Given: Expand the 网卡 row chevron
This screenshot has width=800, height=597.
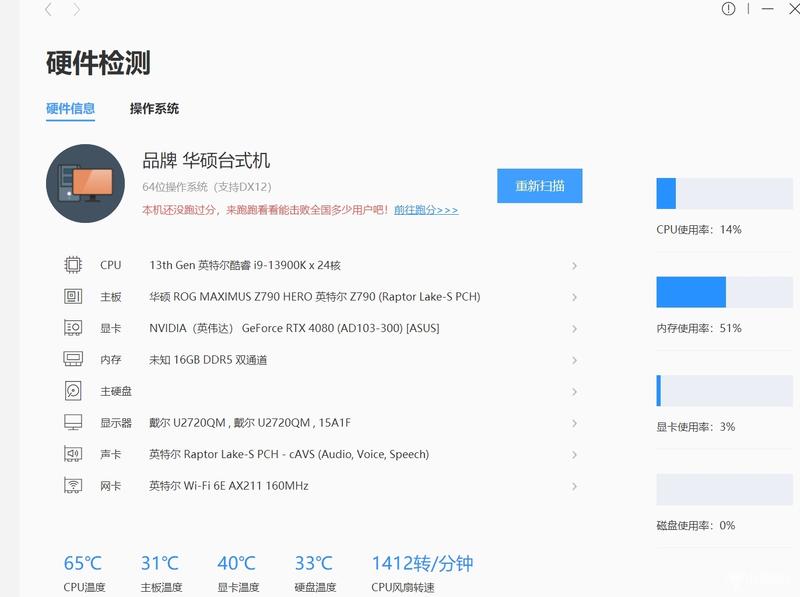Looking at the screenshot, I should point(574,486).
